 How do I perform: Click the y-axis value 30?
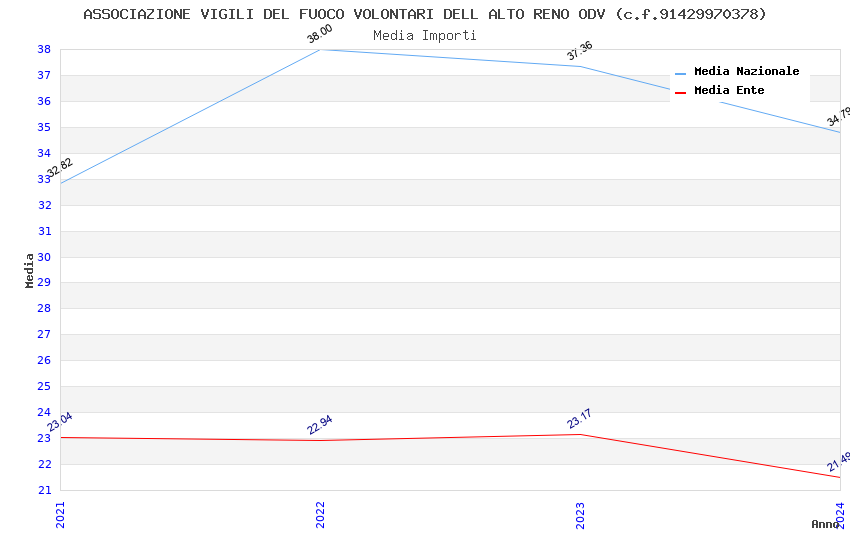44,257
